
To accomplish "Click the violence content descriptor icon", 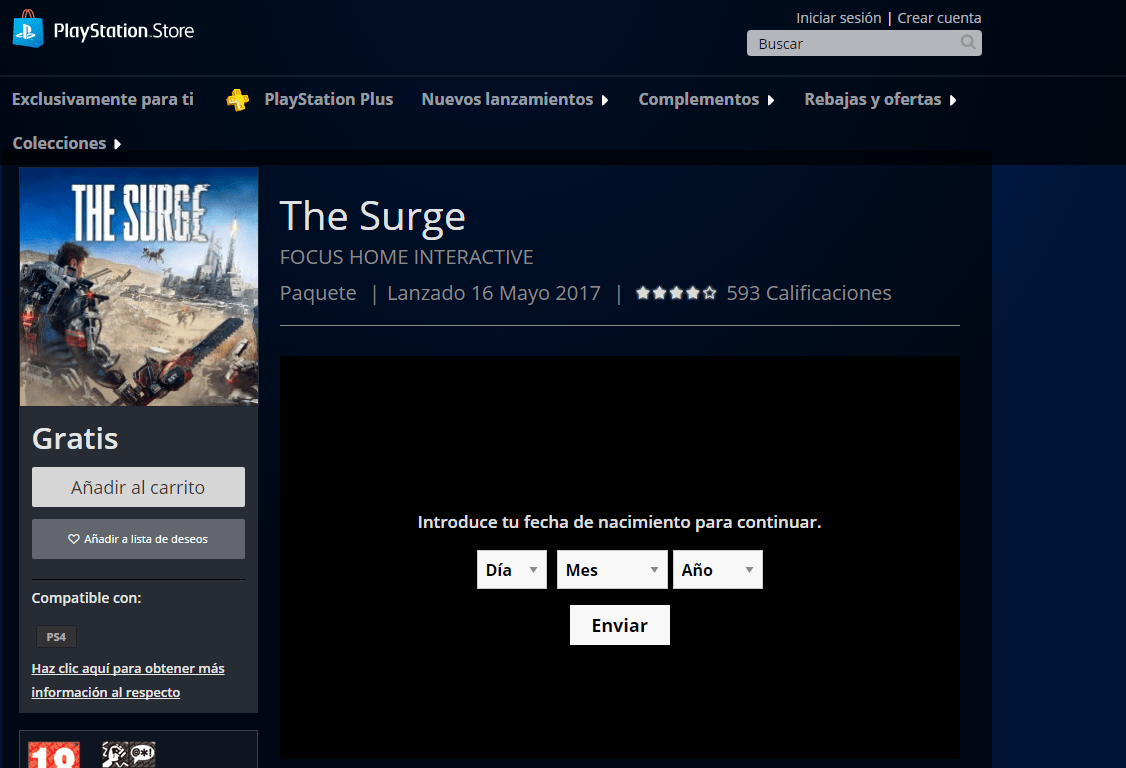I will click(x=114, y=754).
